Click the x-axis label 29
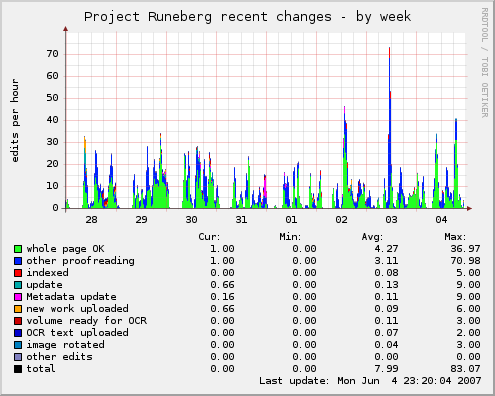Image resolution: width=495 pixels, height=396 pixels. pos(141,220)
